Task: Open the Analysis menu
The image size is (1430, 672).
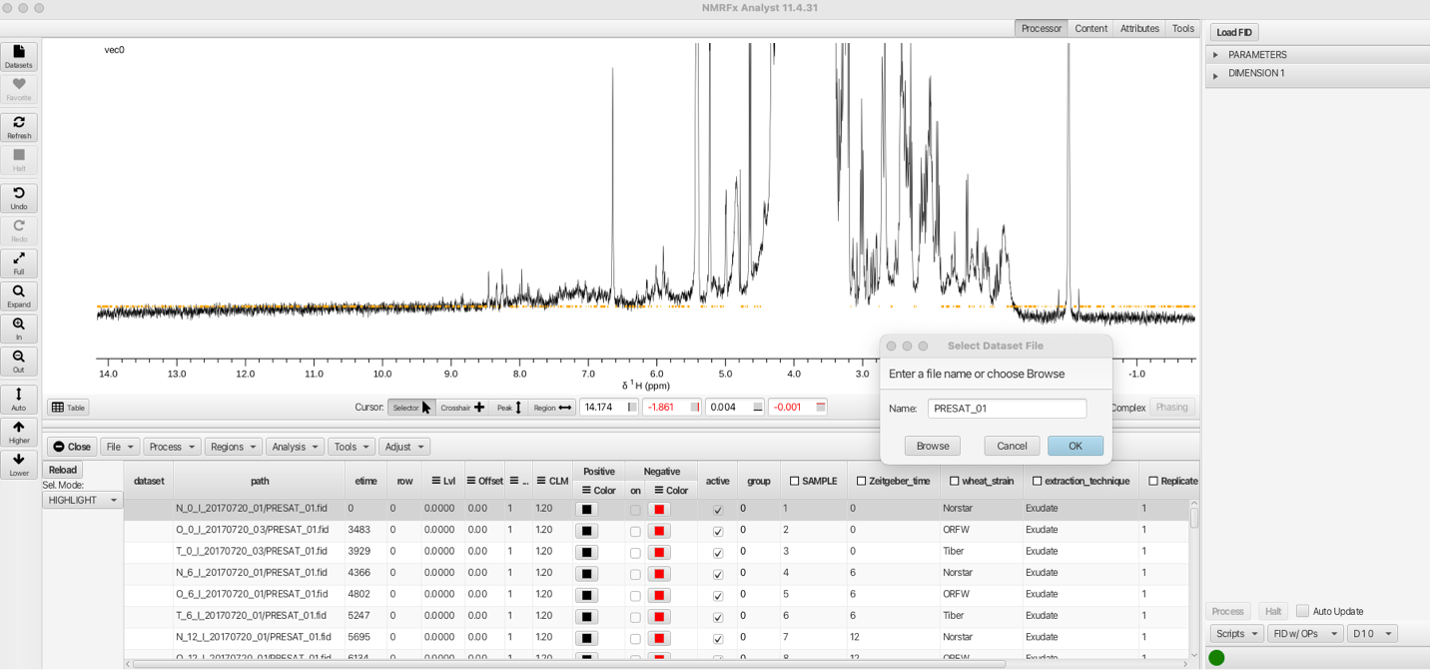Action: pos(294,447)
